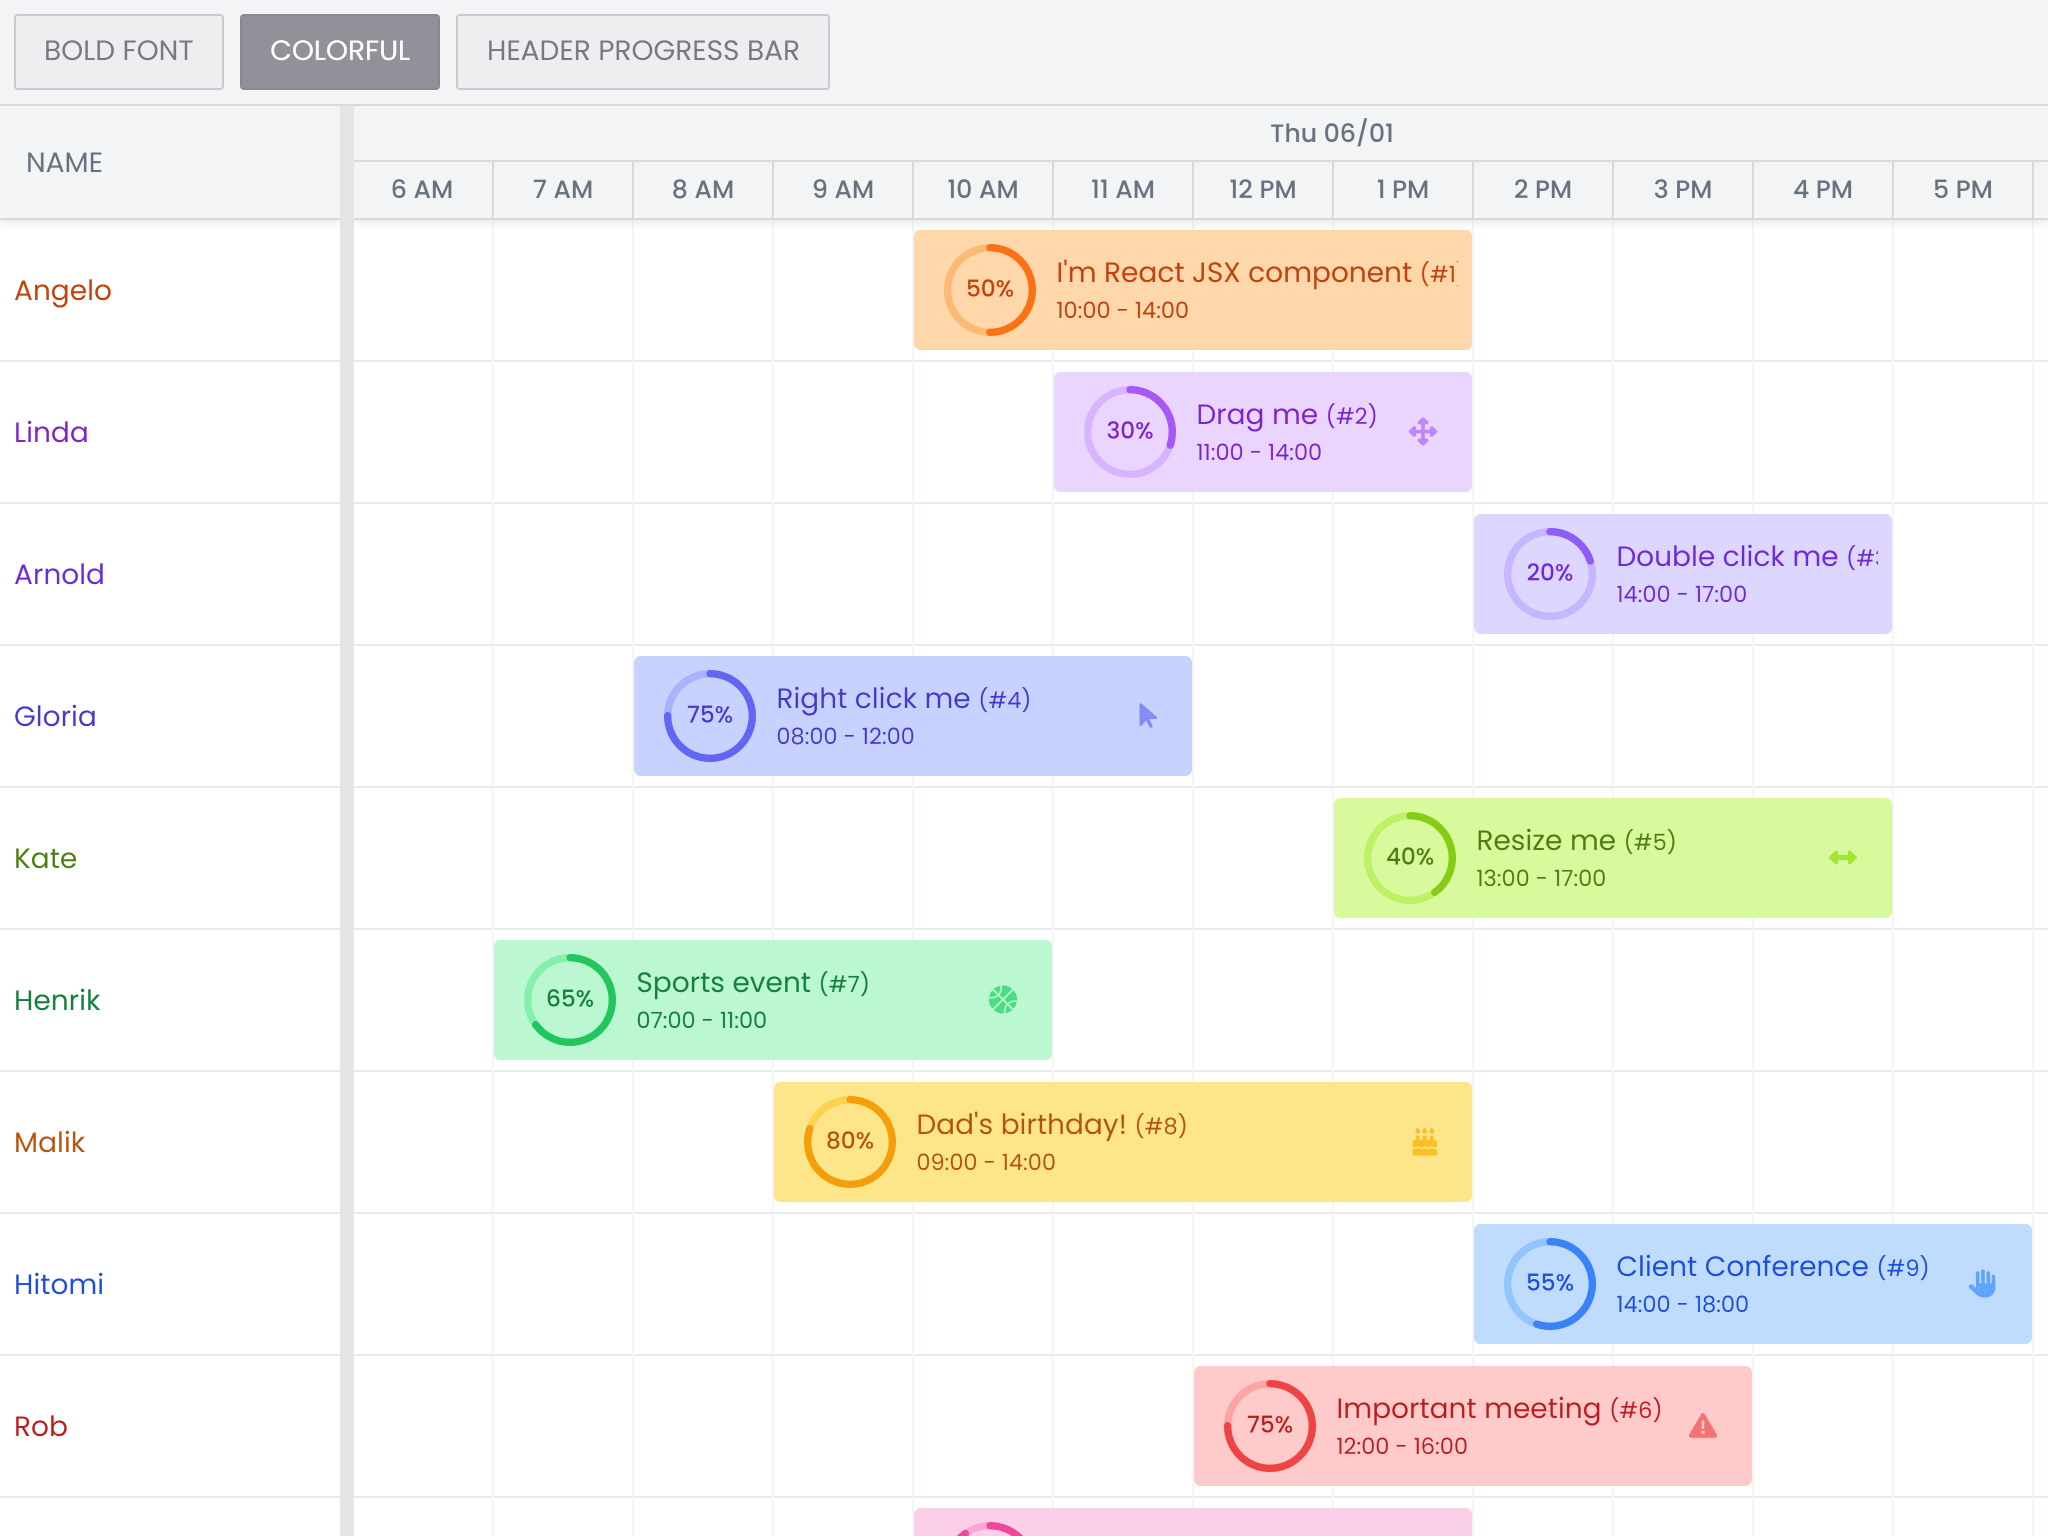Viewport: 2048px width, 1536px height.
Task: Select the Double click me event title
Action: tap(1747, 556)
